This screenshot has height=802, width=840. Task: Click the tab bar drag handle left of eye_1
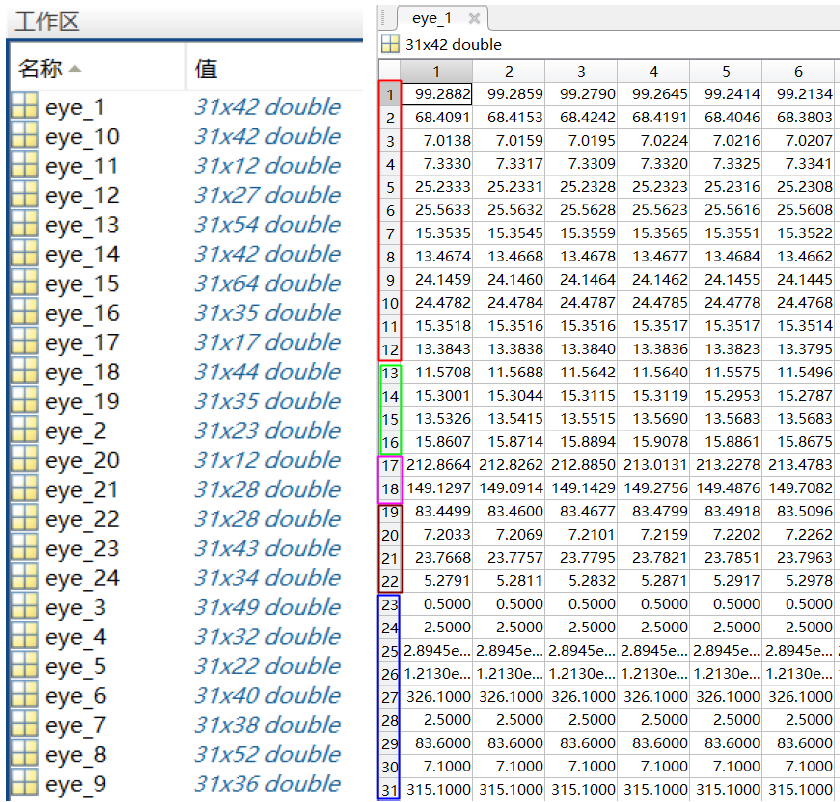[383, 19]
